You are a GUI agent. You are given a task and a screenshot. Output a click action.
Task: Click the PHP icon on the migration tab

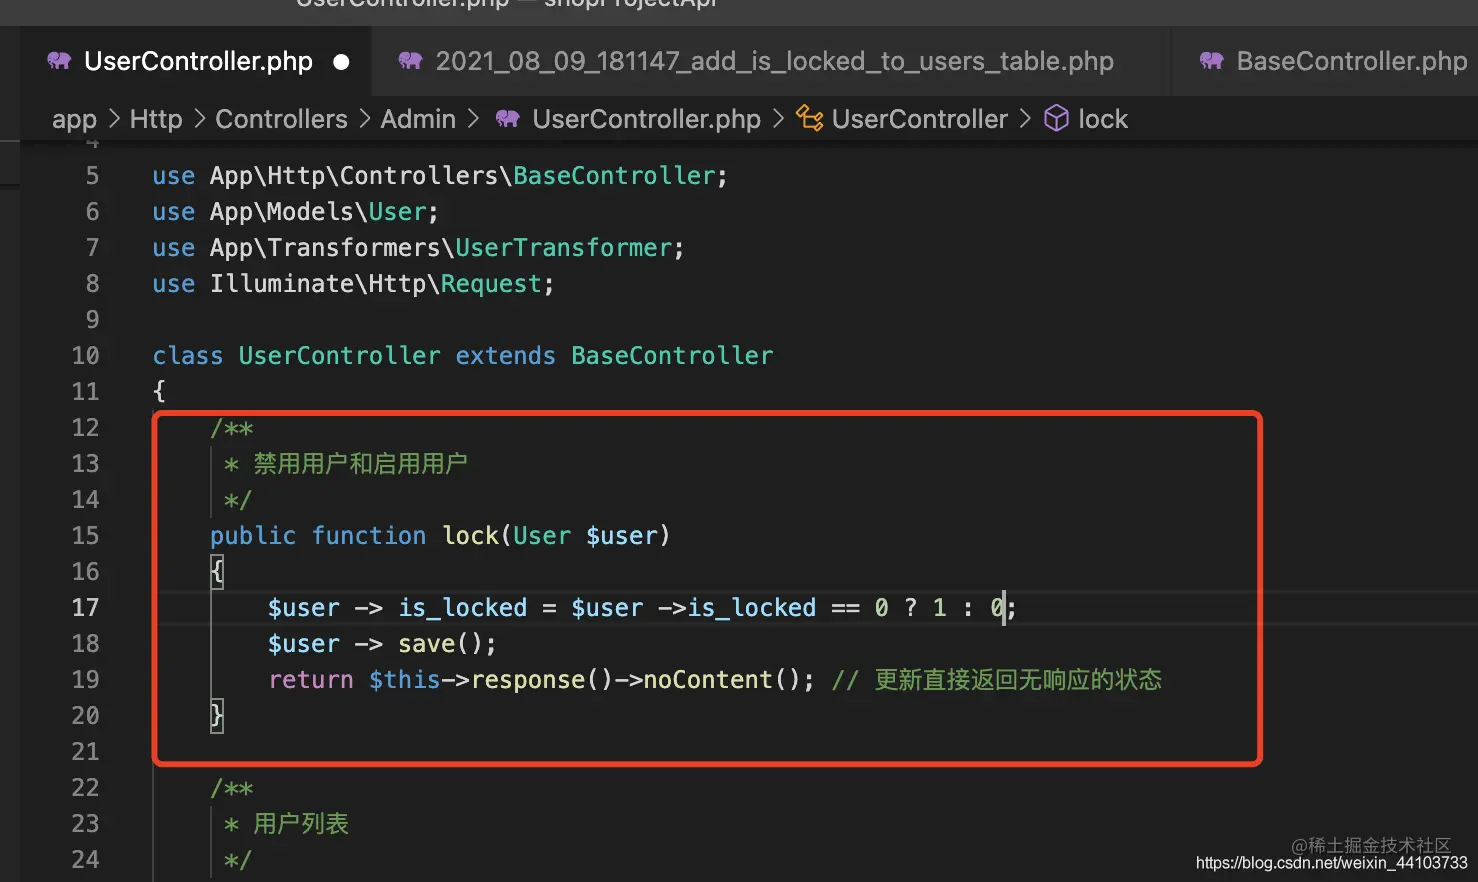coord(410,61)
